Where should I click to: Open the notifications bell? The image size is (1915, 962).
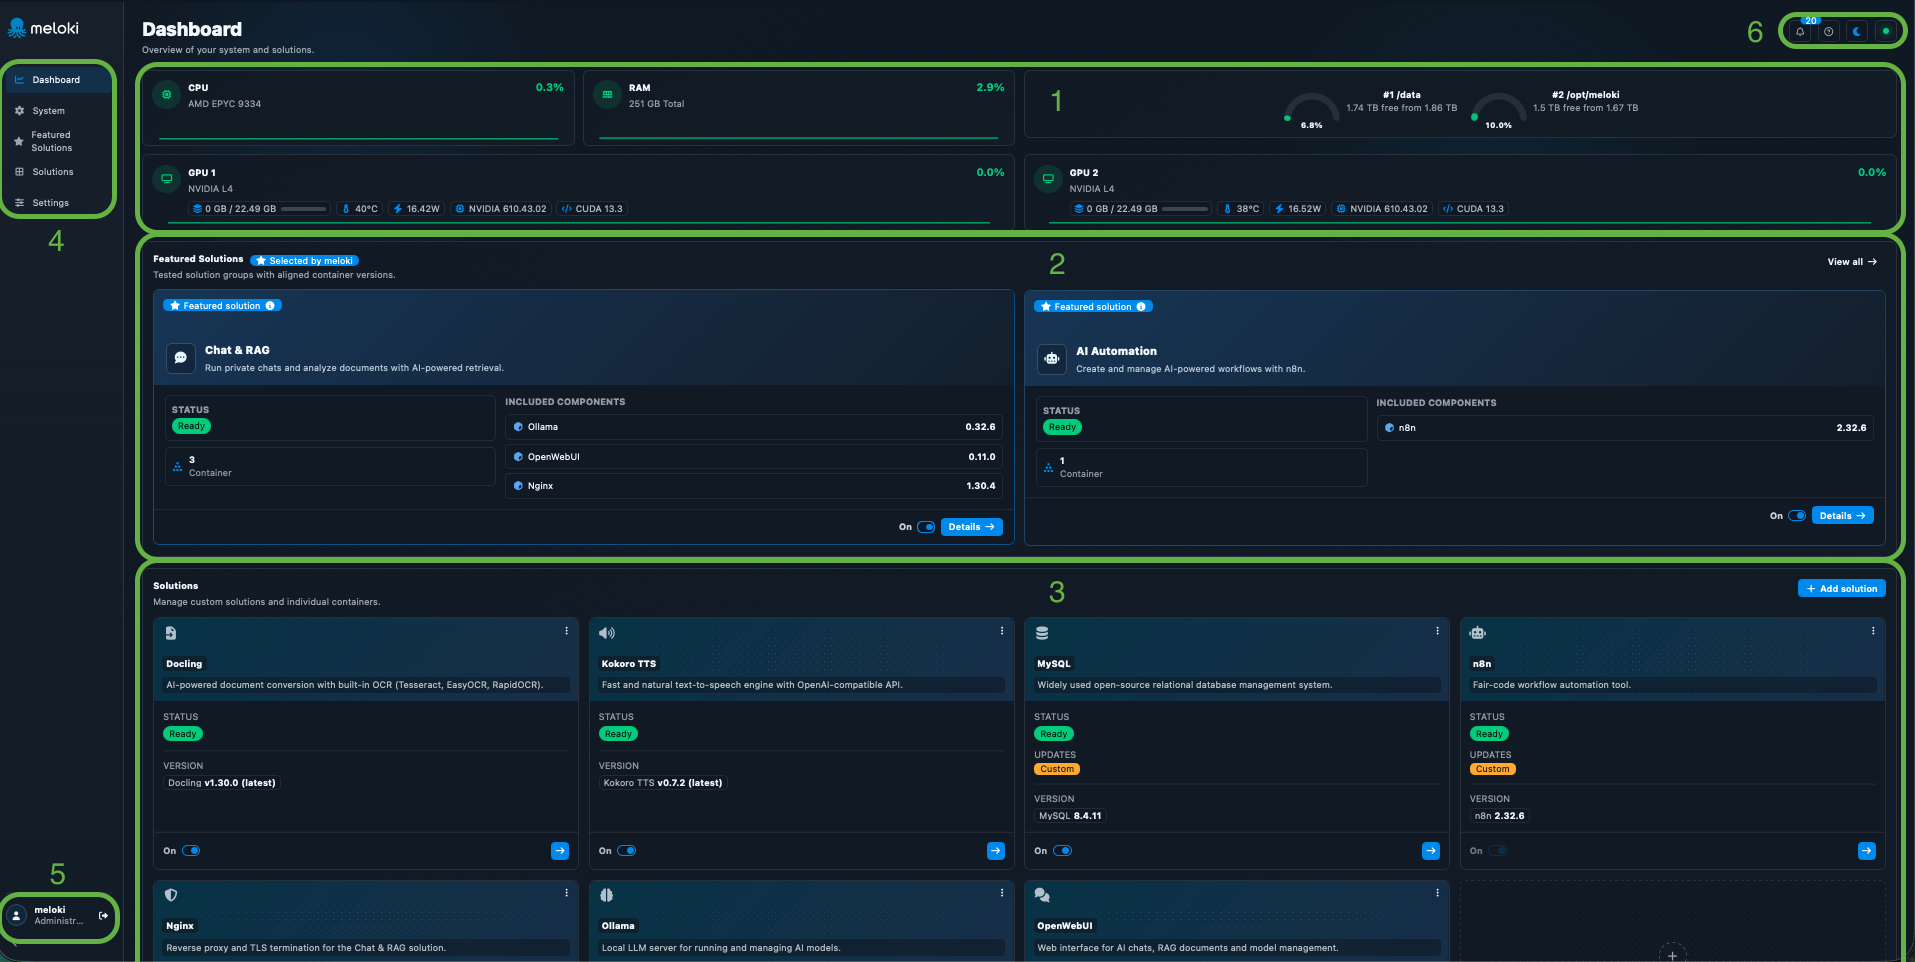pos(1800,31)
